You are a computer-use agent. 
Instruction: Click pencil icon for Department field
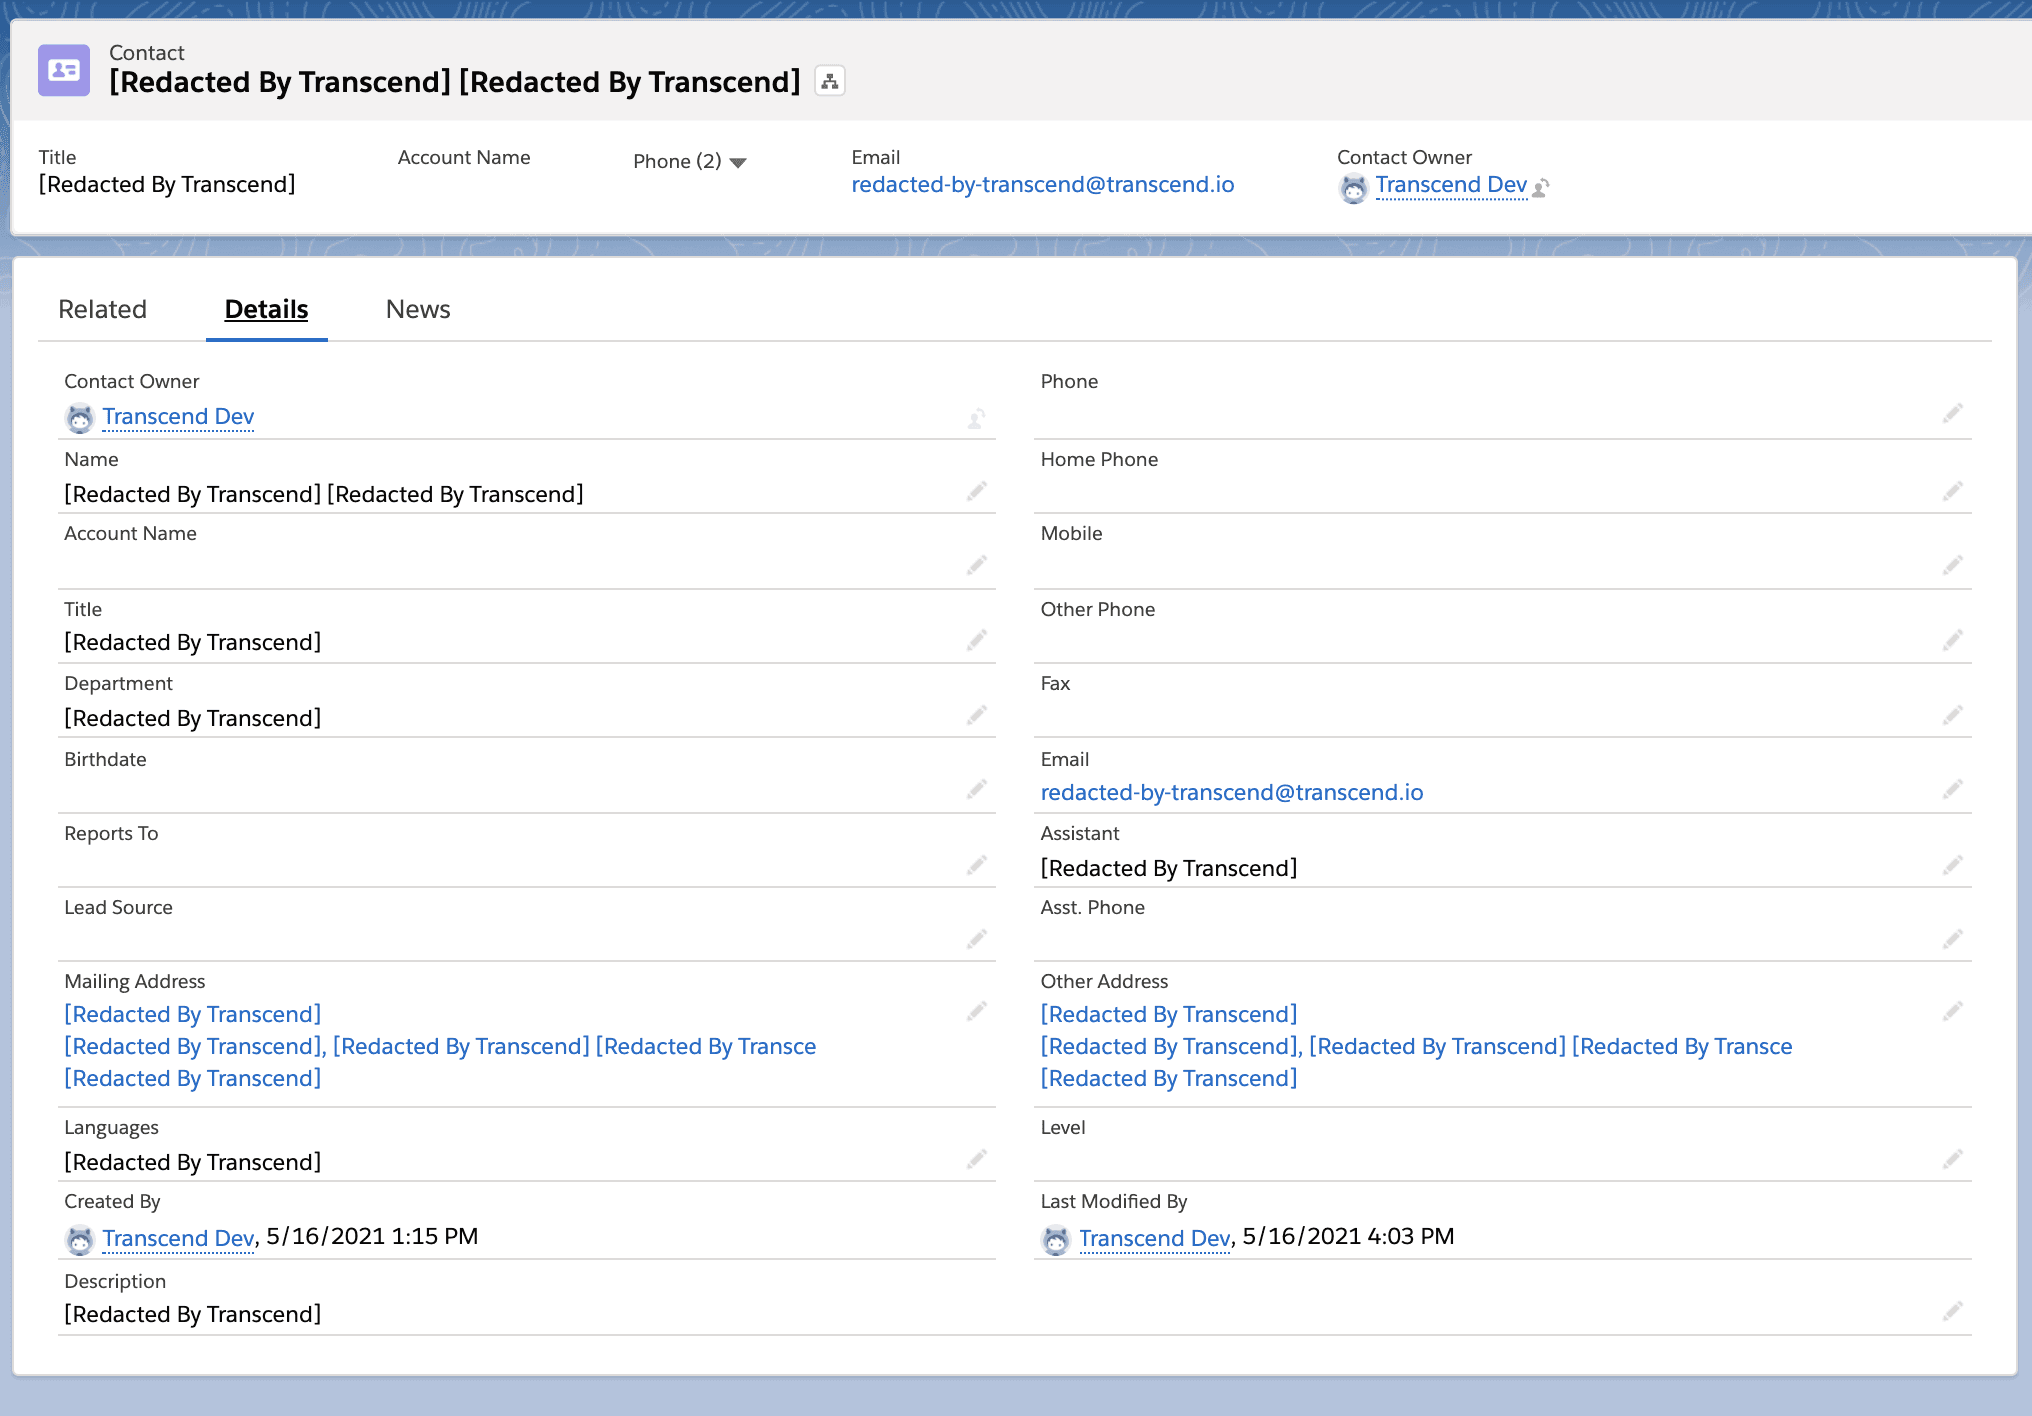tap(977, 715)
